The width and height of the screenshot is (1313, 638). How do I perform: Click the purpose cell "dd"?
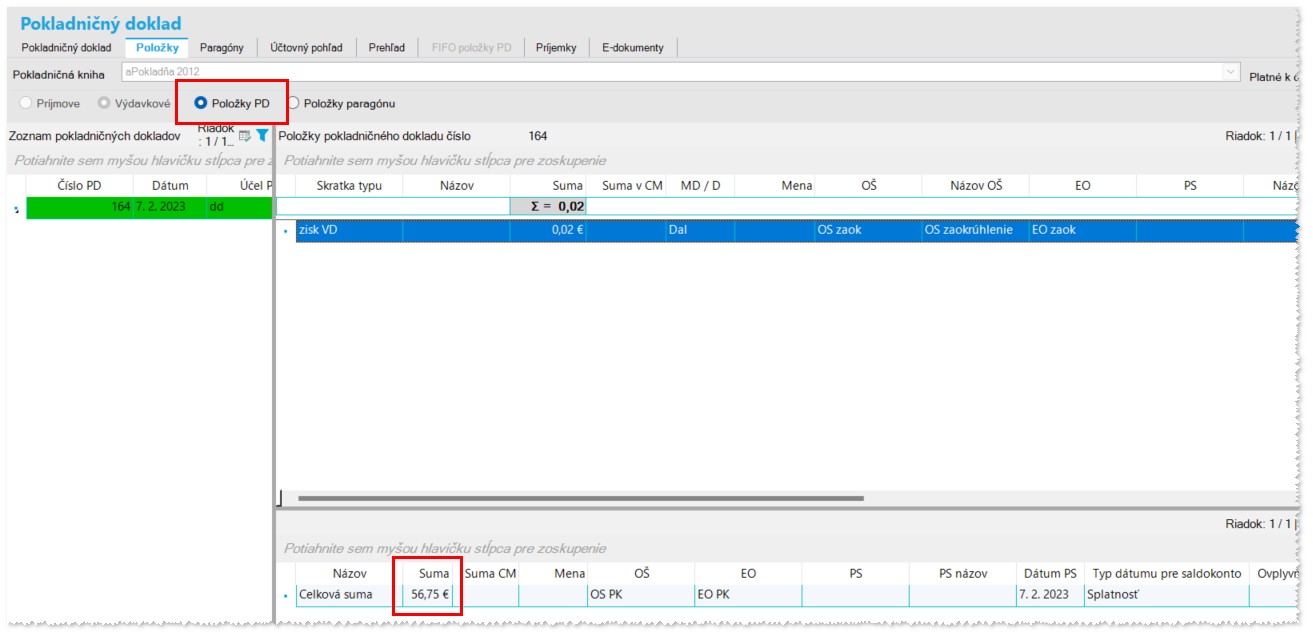[239, 208]
